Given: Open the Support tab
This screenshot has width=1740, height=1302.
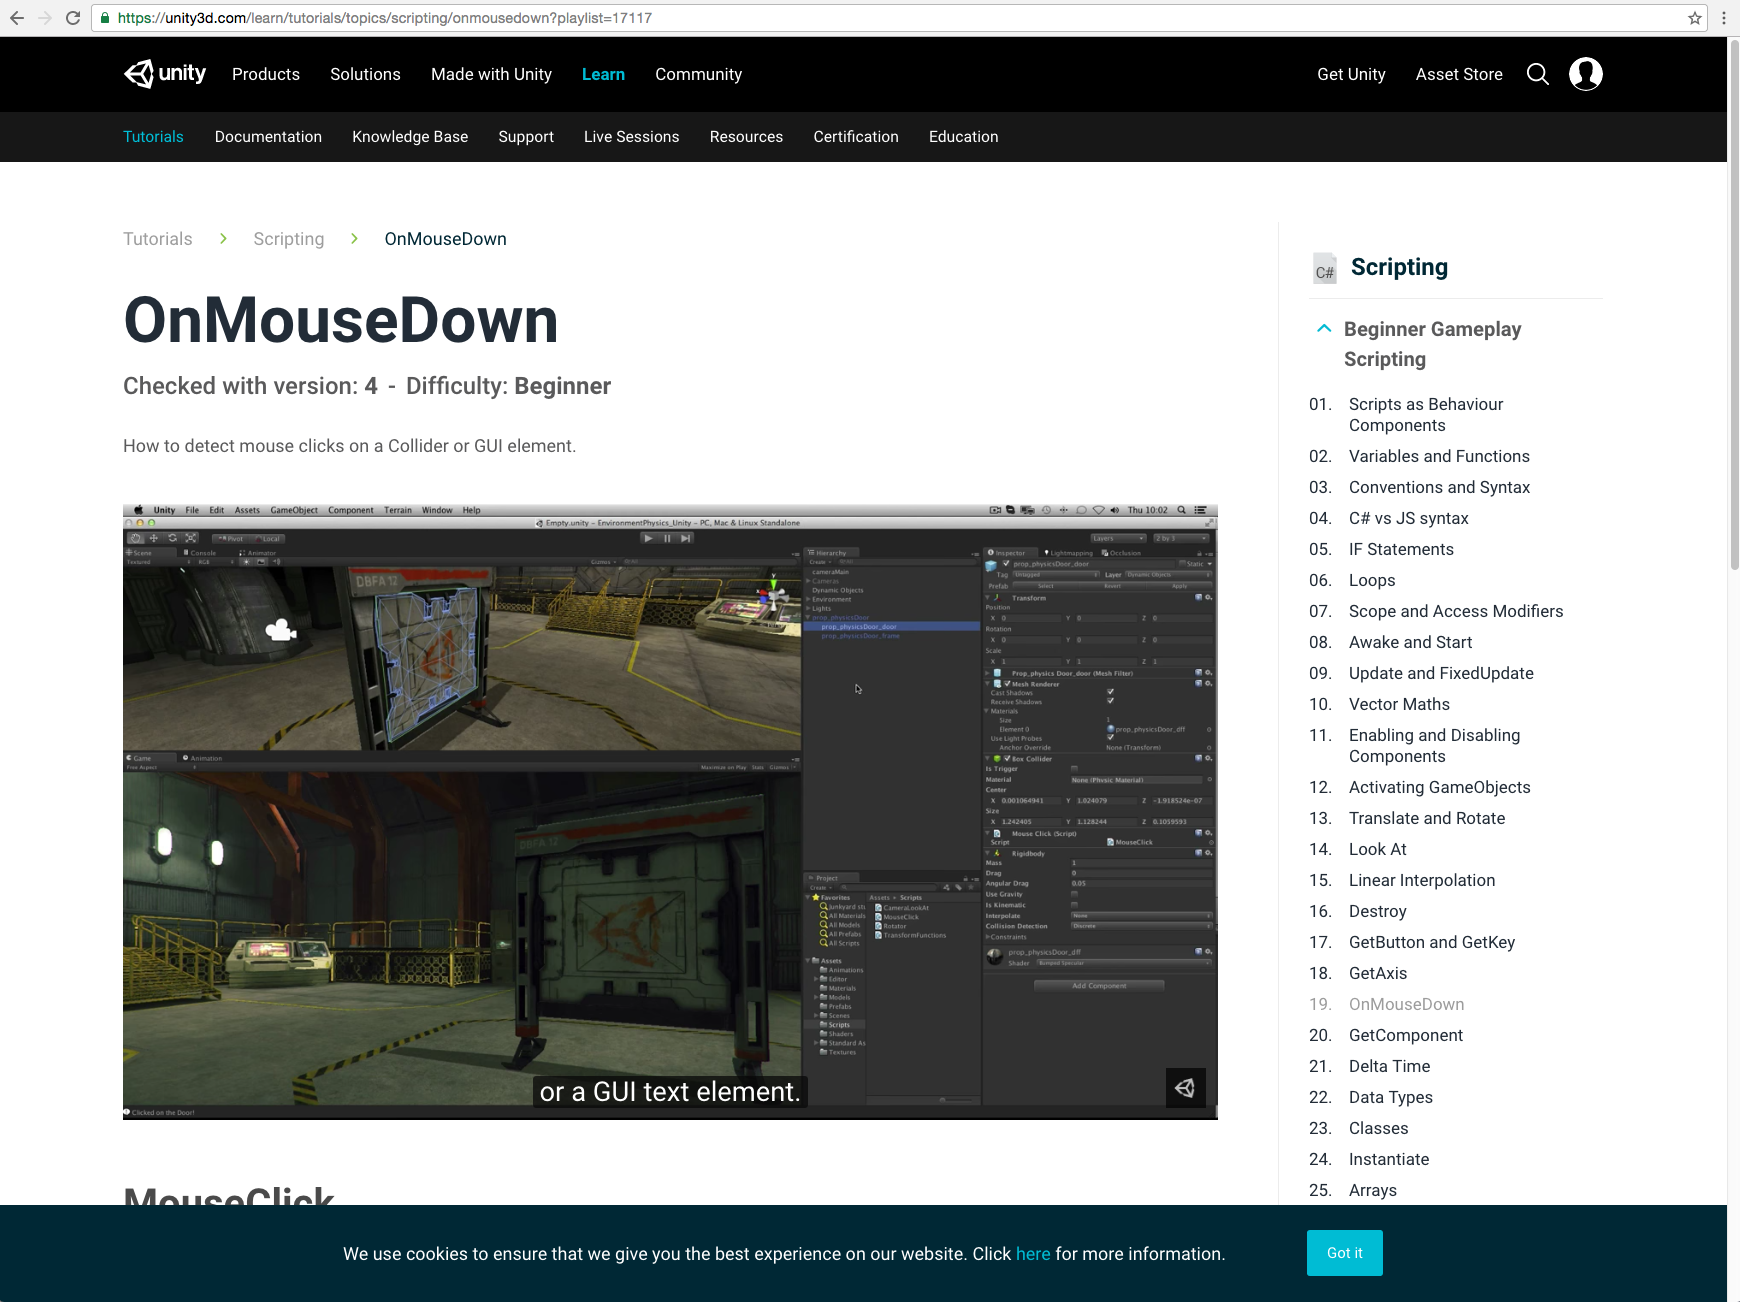Looking at the screenshot, I should pyautogui.click(x=526, y=137).
